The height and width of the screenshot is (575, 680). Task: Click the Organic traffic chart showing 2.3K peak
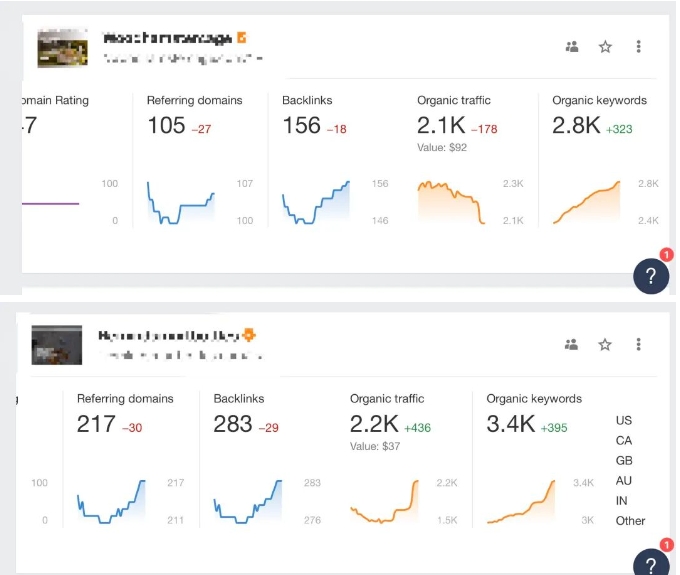click(450, 202)
